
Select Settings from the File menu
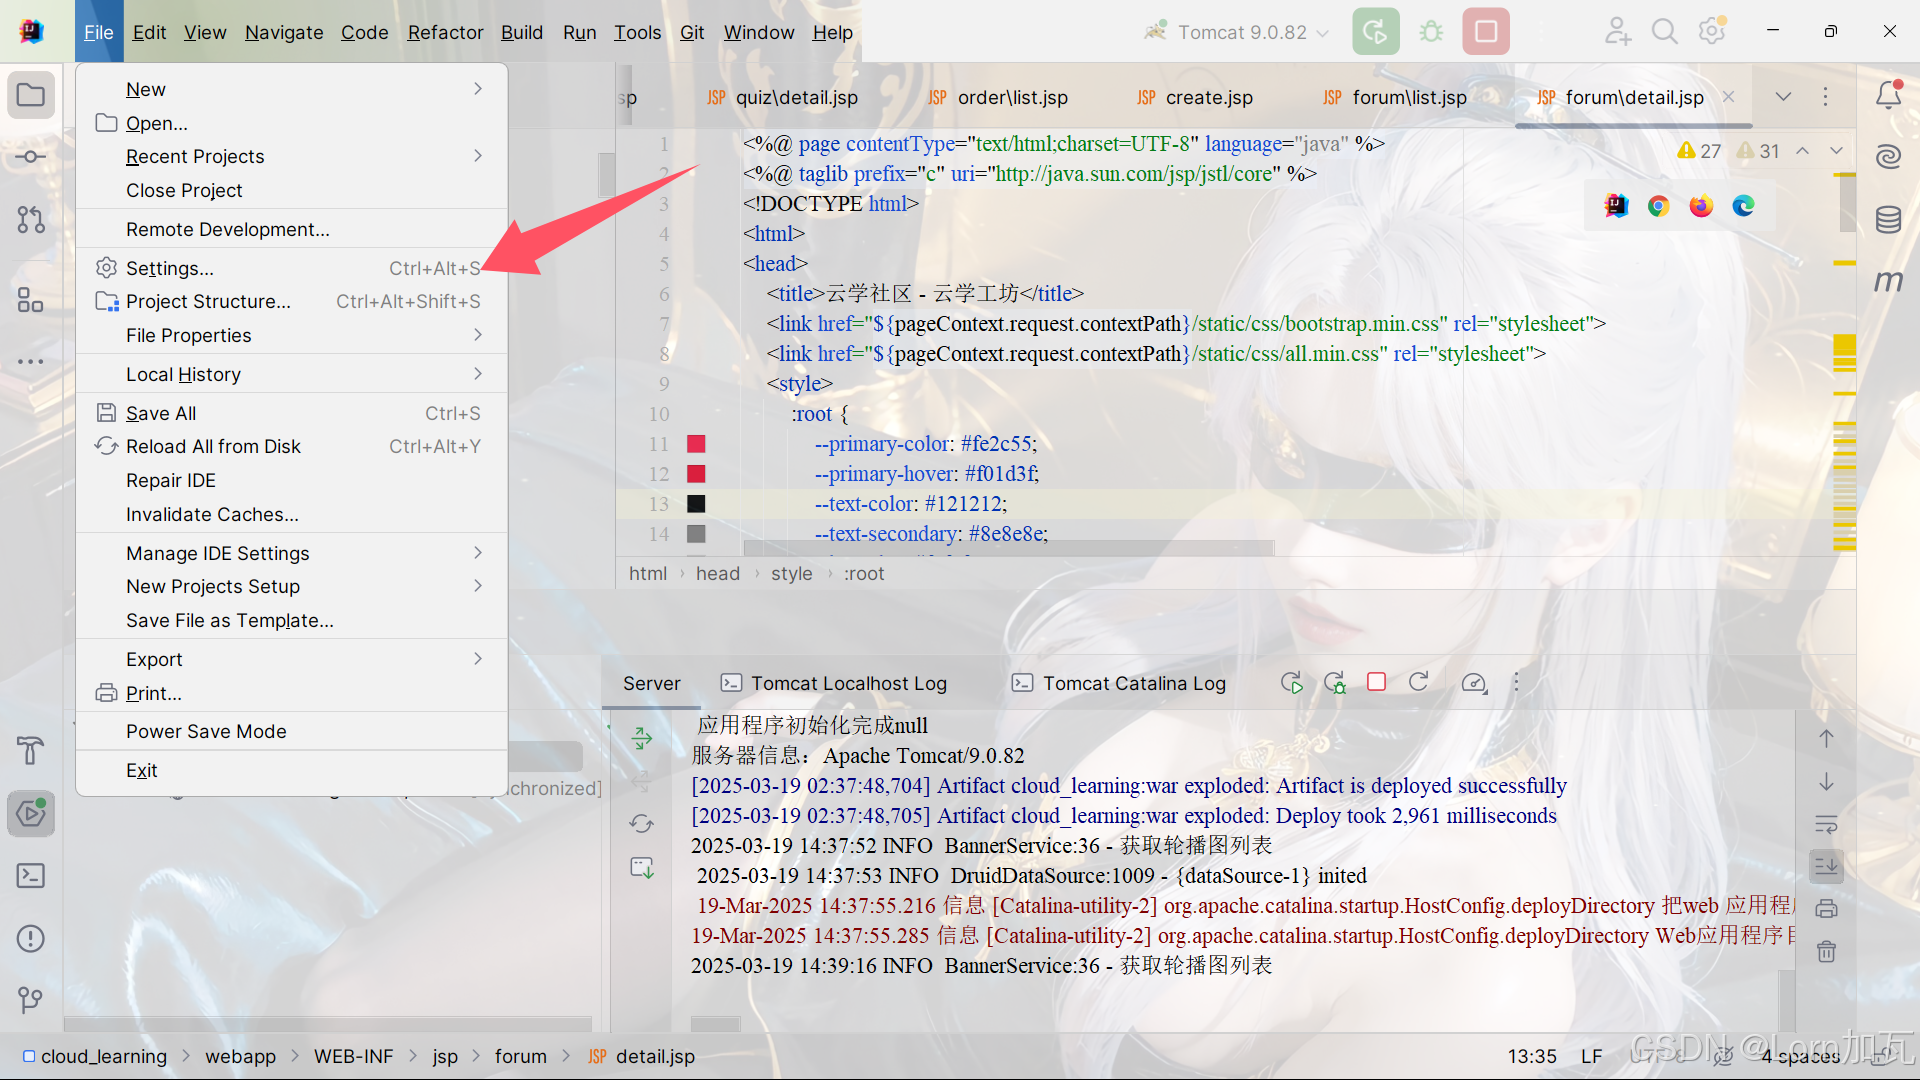click(x=168, y=267)
